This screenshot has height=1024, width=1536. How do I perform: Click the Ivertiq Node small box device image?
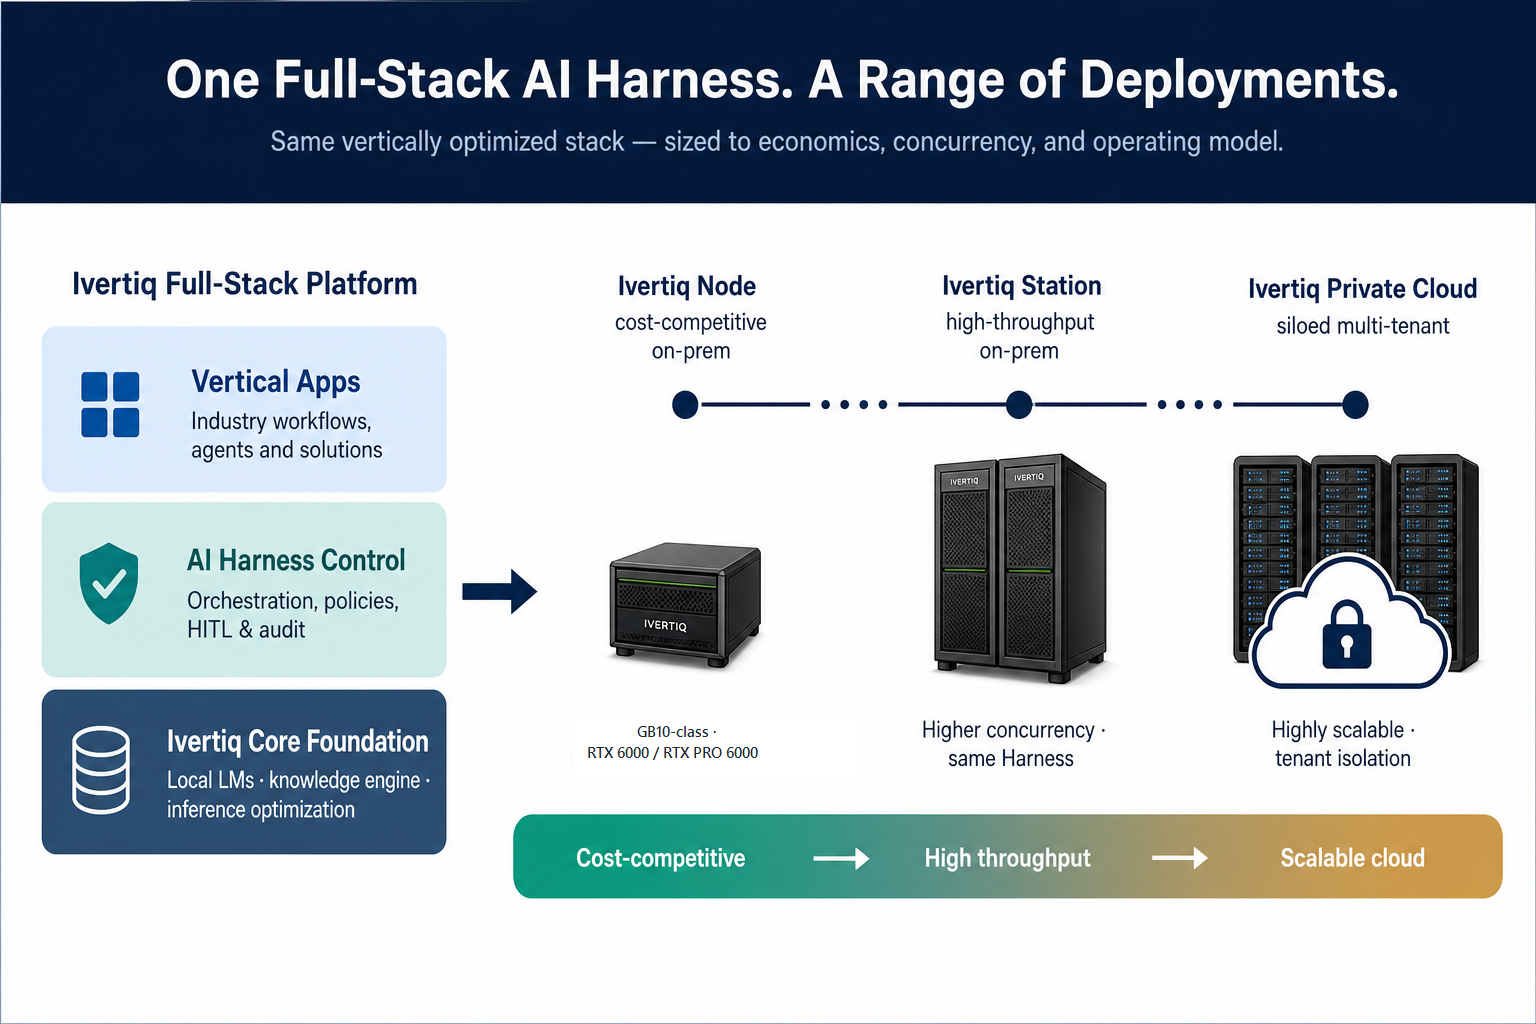click(685, 606)
